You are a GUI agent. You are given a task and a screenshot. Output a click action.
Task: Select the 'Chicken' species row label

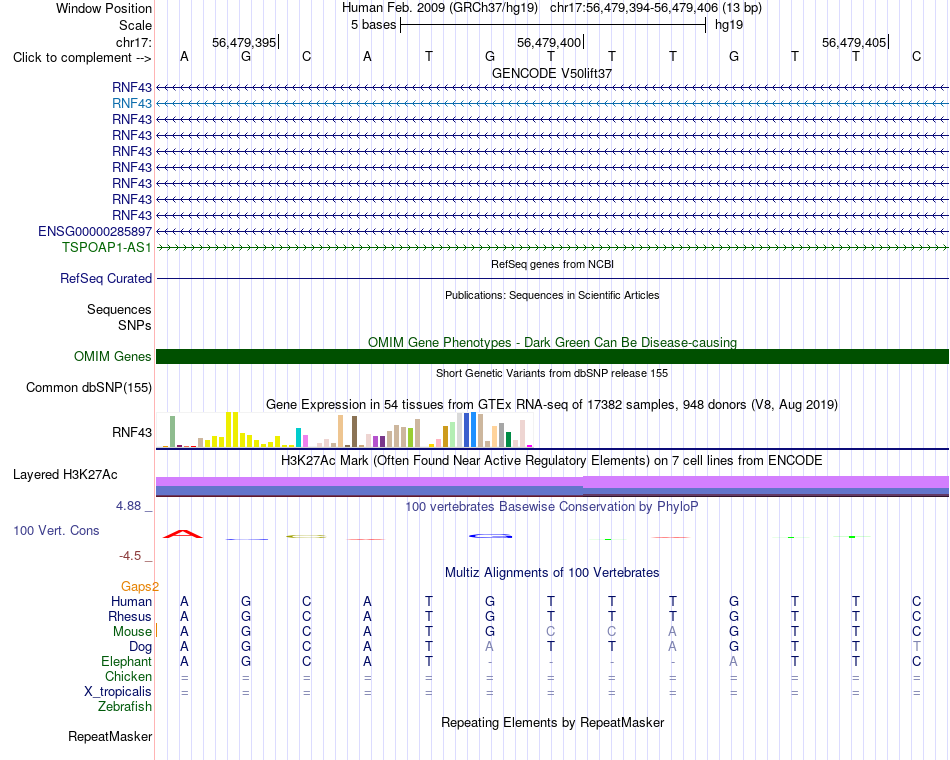[128, 677]
